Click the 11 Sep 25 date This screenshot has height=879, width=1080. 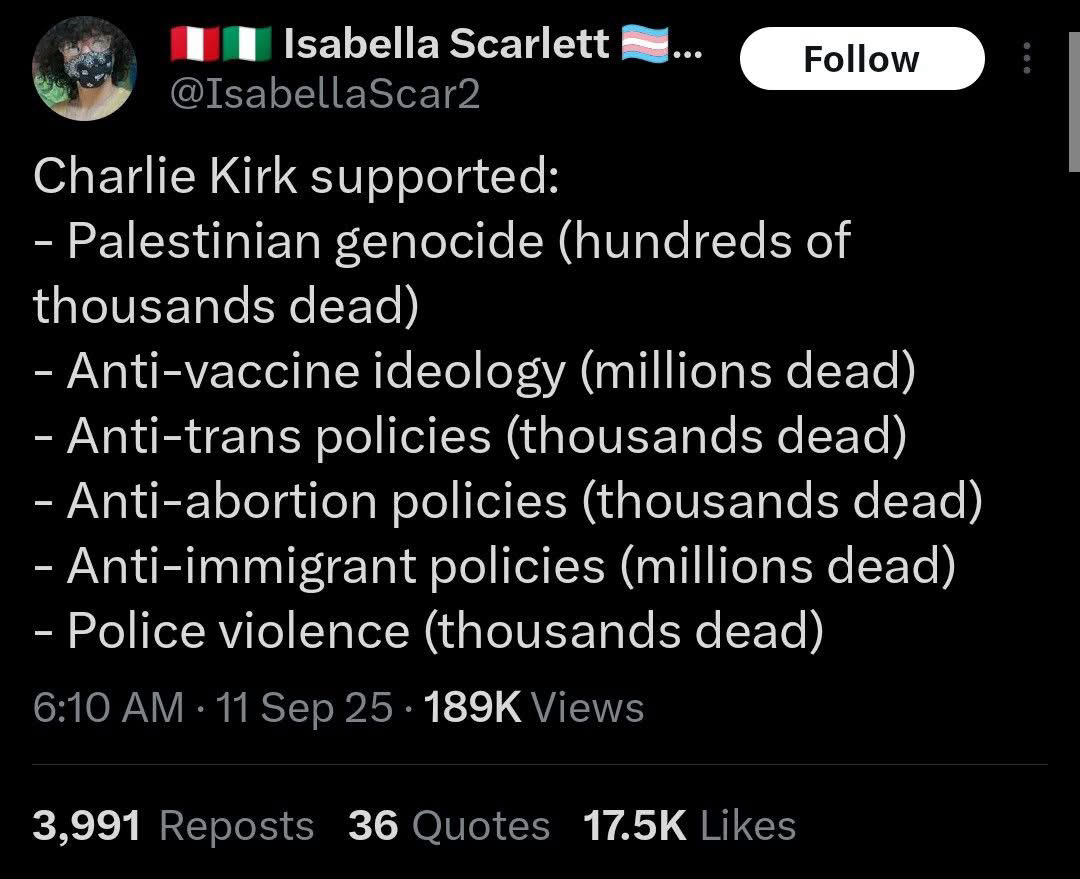click(x=304, y=708)
